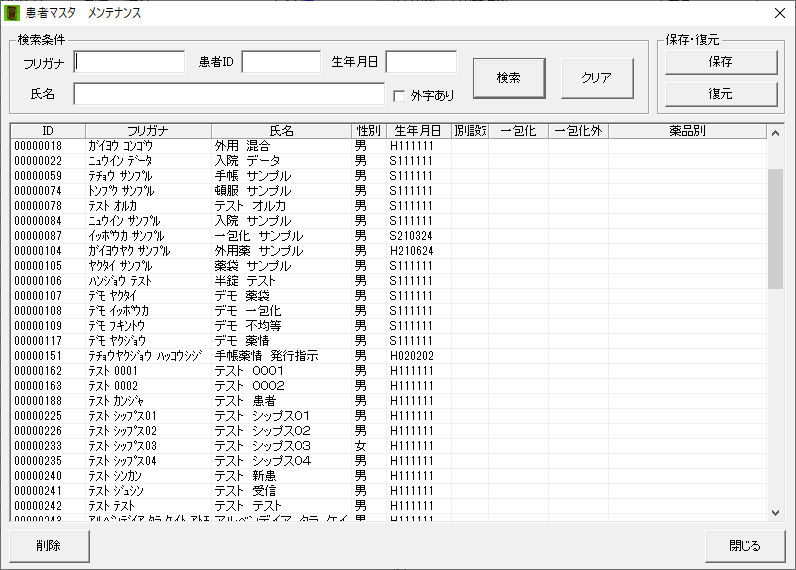
Task: Select the 生年月日 input box
Action: click(421, 62)
